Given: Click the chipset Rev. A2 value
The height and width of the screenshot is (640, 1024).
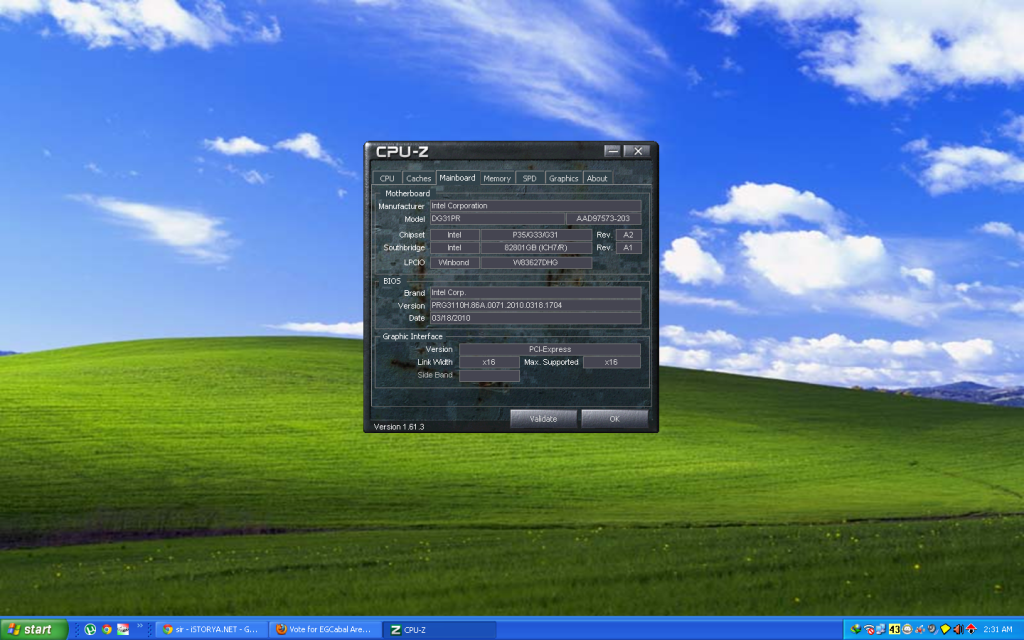Looking at the screenshot, I should (628, 234).
